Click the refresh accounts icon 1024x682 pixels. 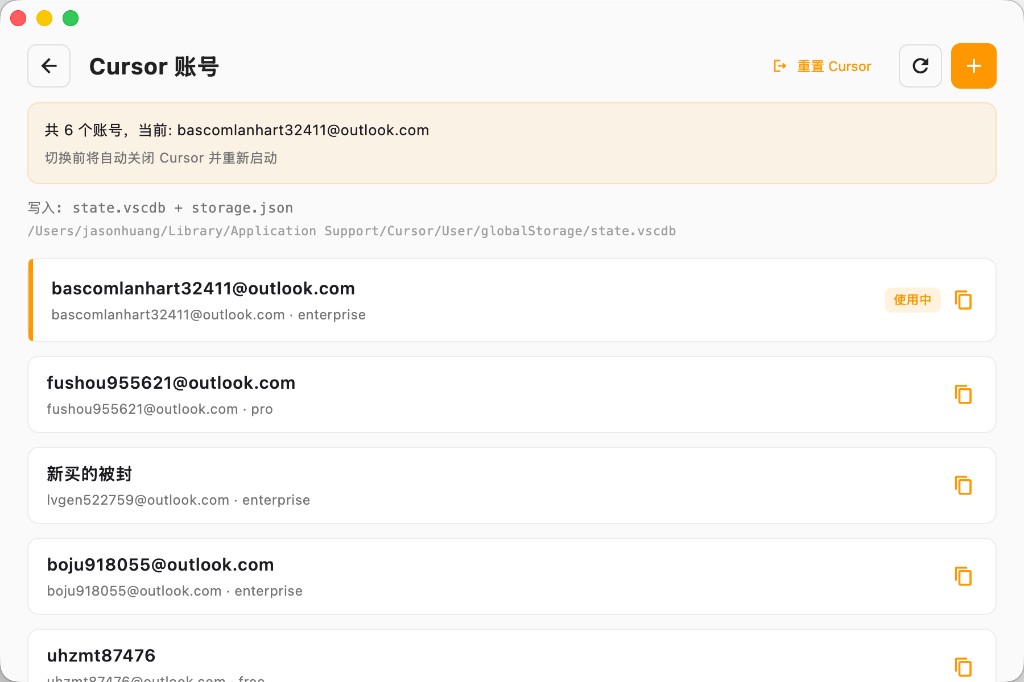920,66
